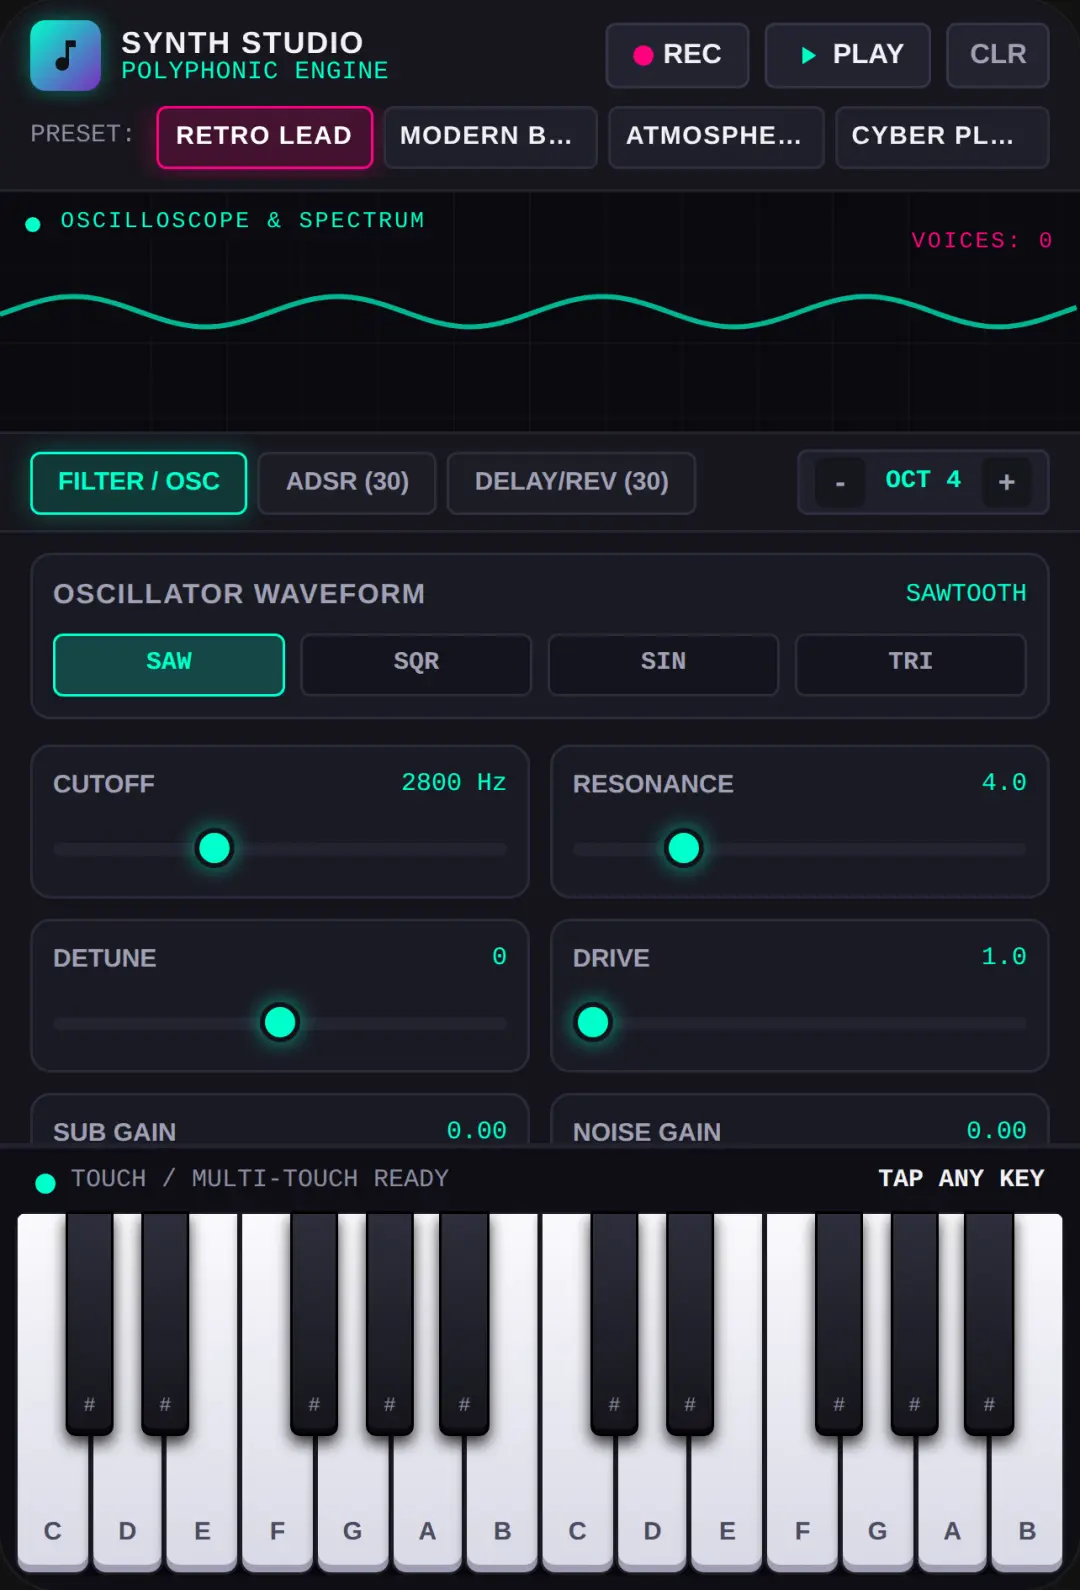Tap the second octave C-sharp black key
This screenshot has width=1080, height=1590.
click(x=614, y=1325)
